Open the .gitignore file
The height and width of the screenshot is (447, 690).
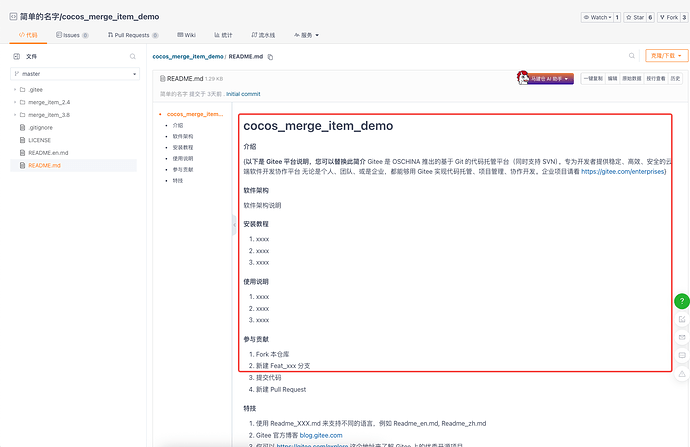[40, 128]
